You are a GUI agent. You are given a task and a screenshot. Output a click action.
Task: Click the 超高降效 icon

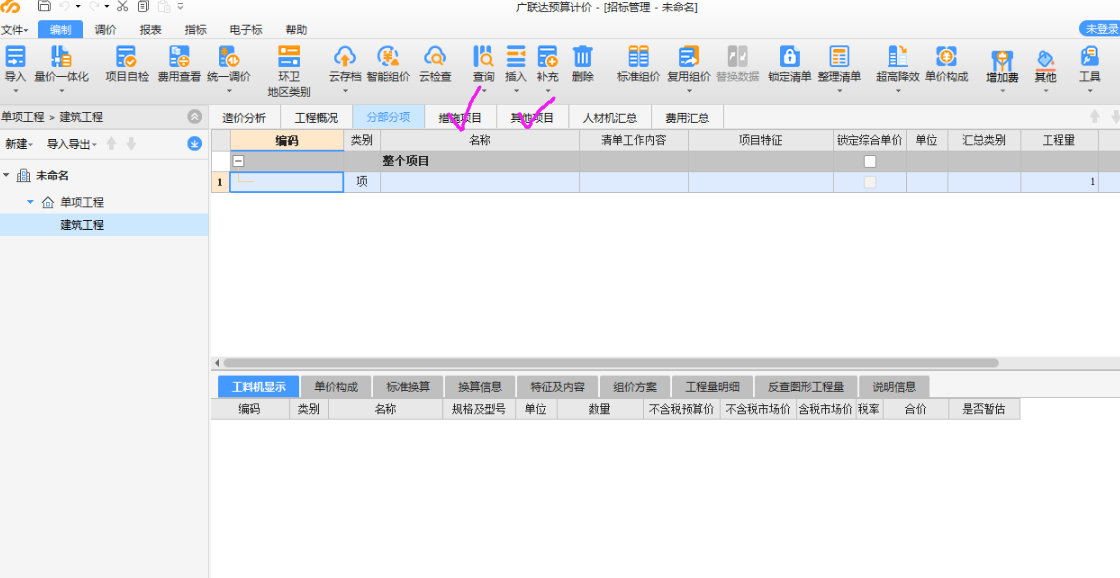(897, 56)
